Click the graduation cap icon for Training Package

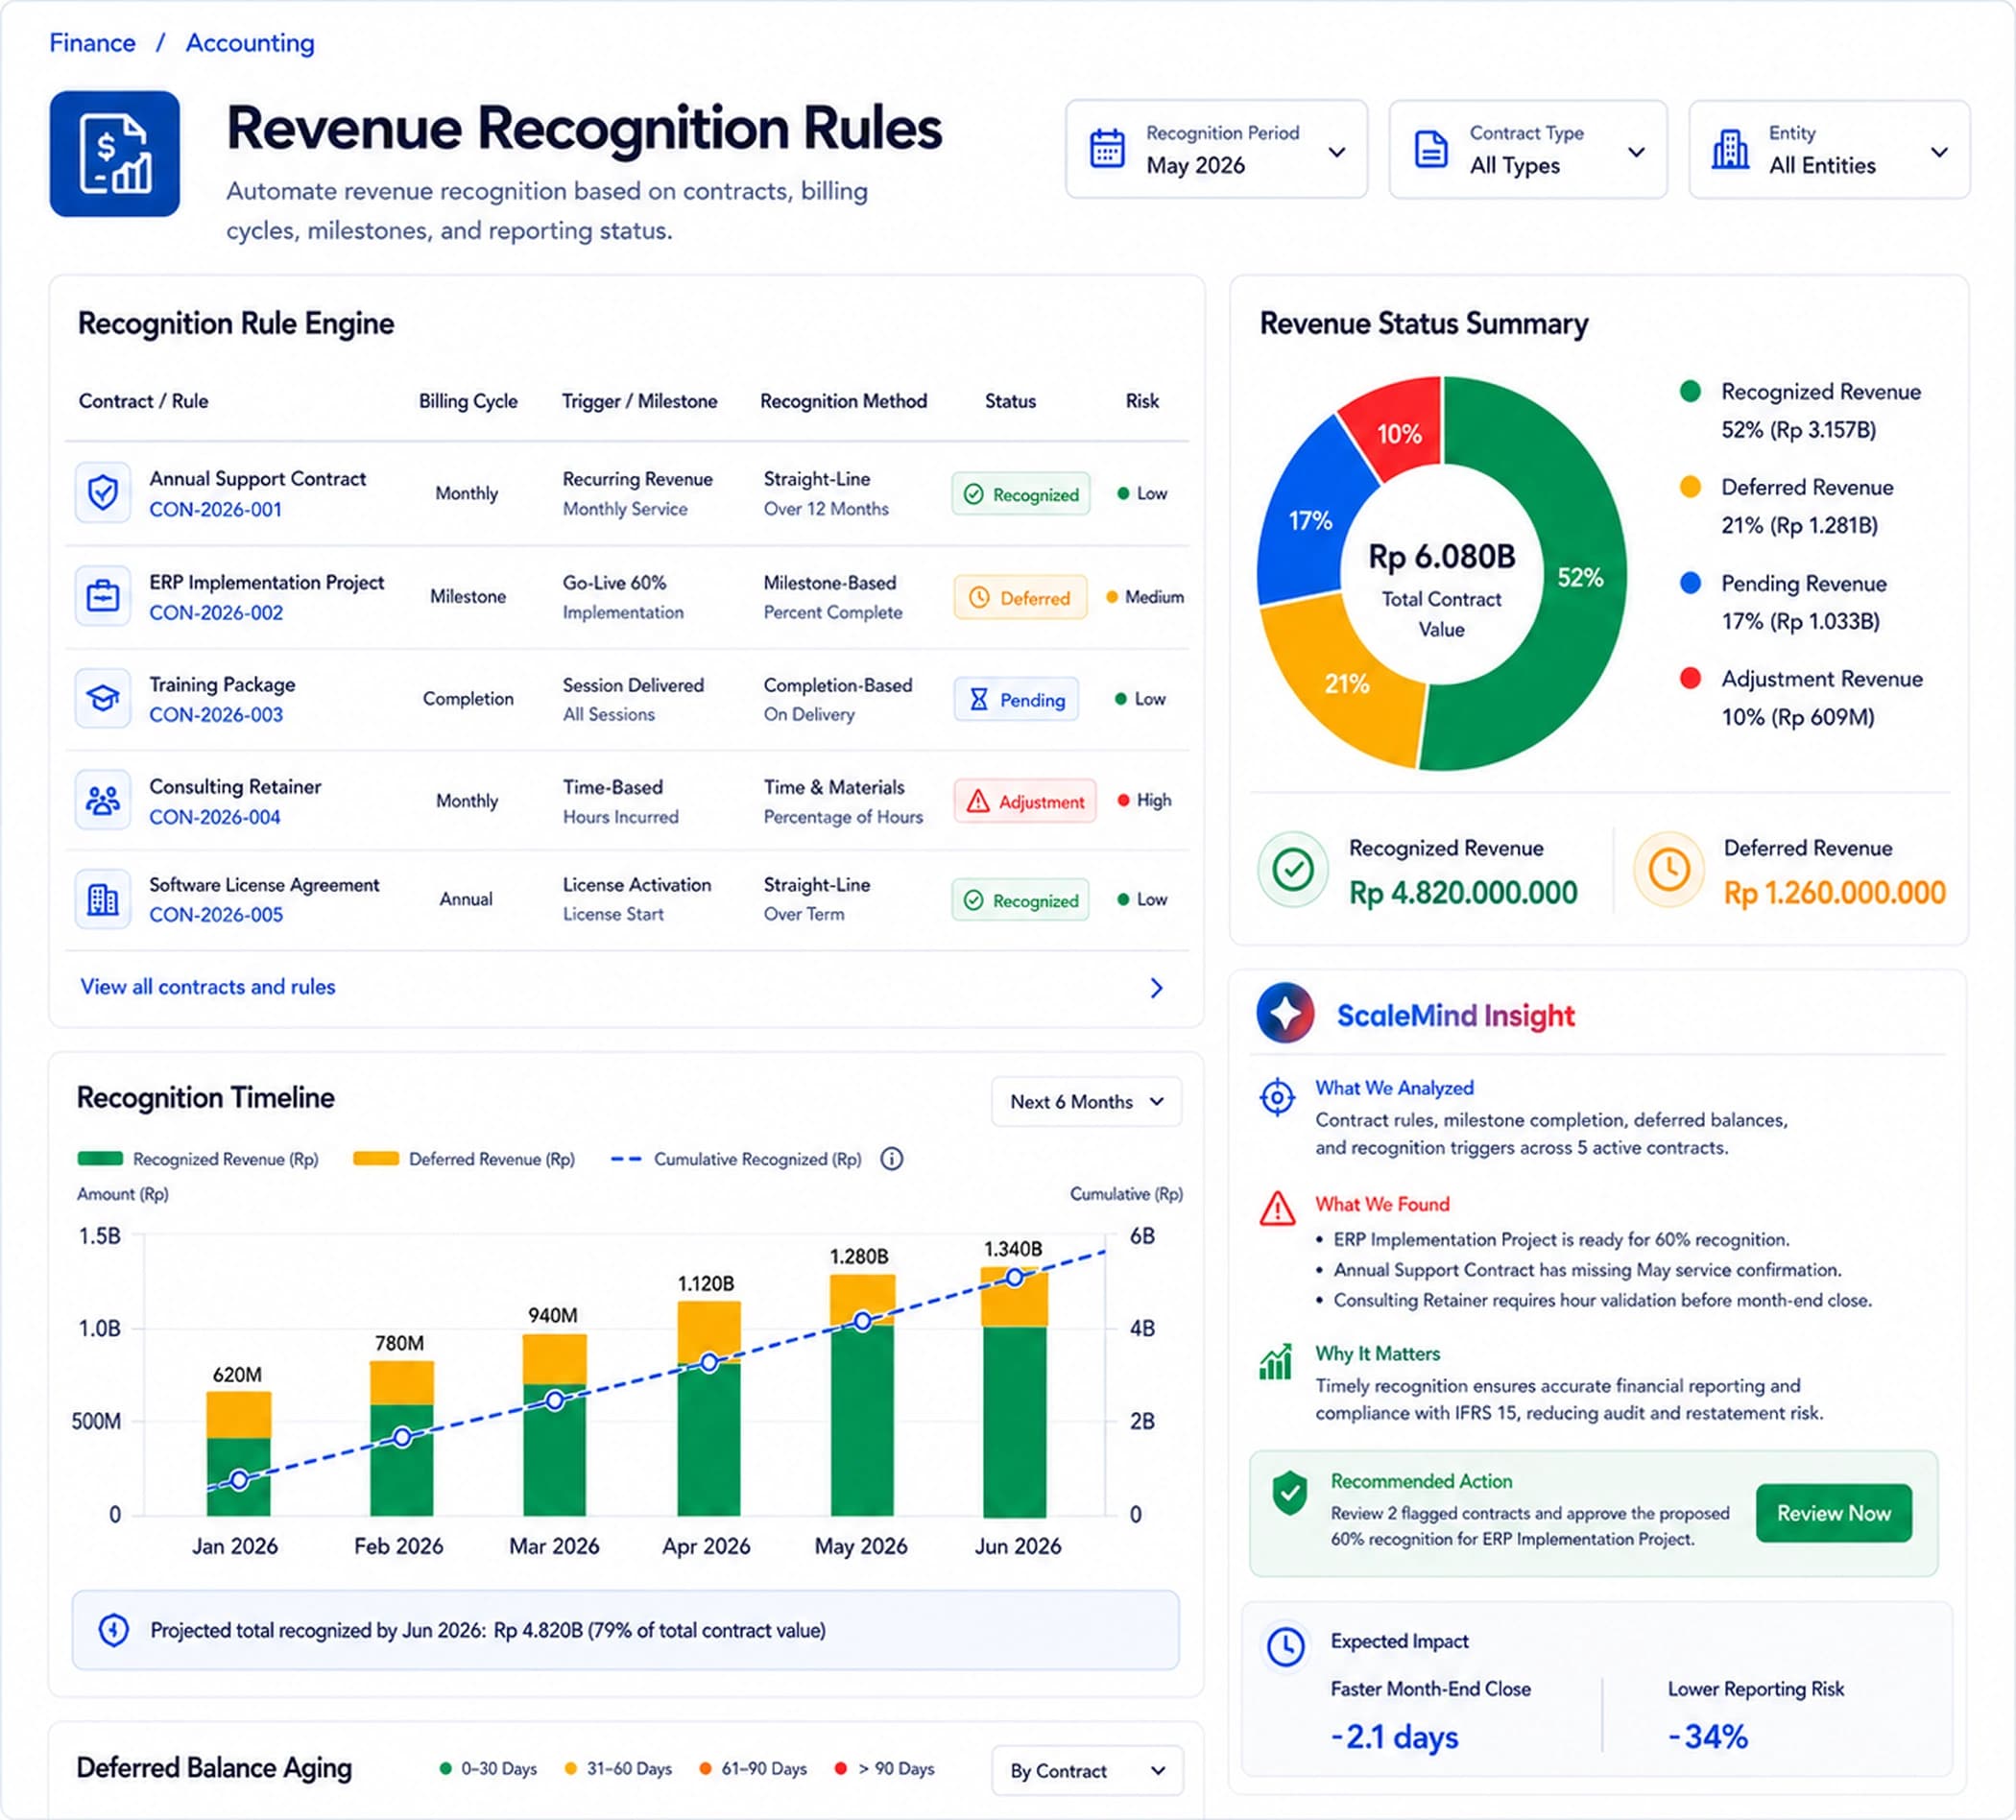tap(103, 698)
